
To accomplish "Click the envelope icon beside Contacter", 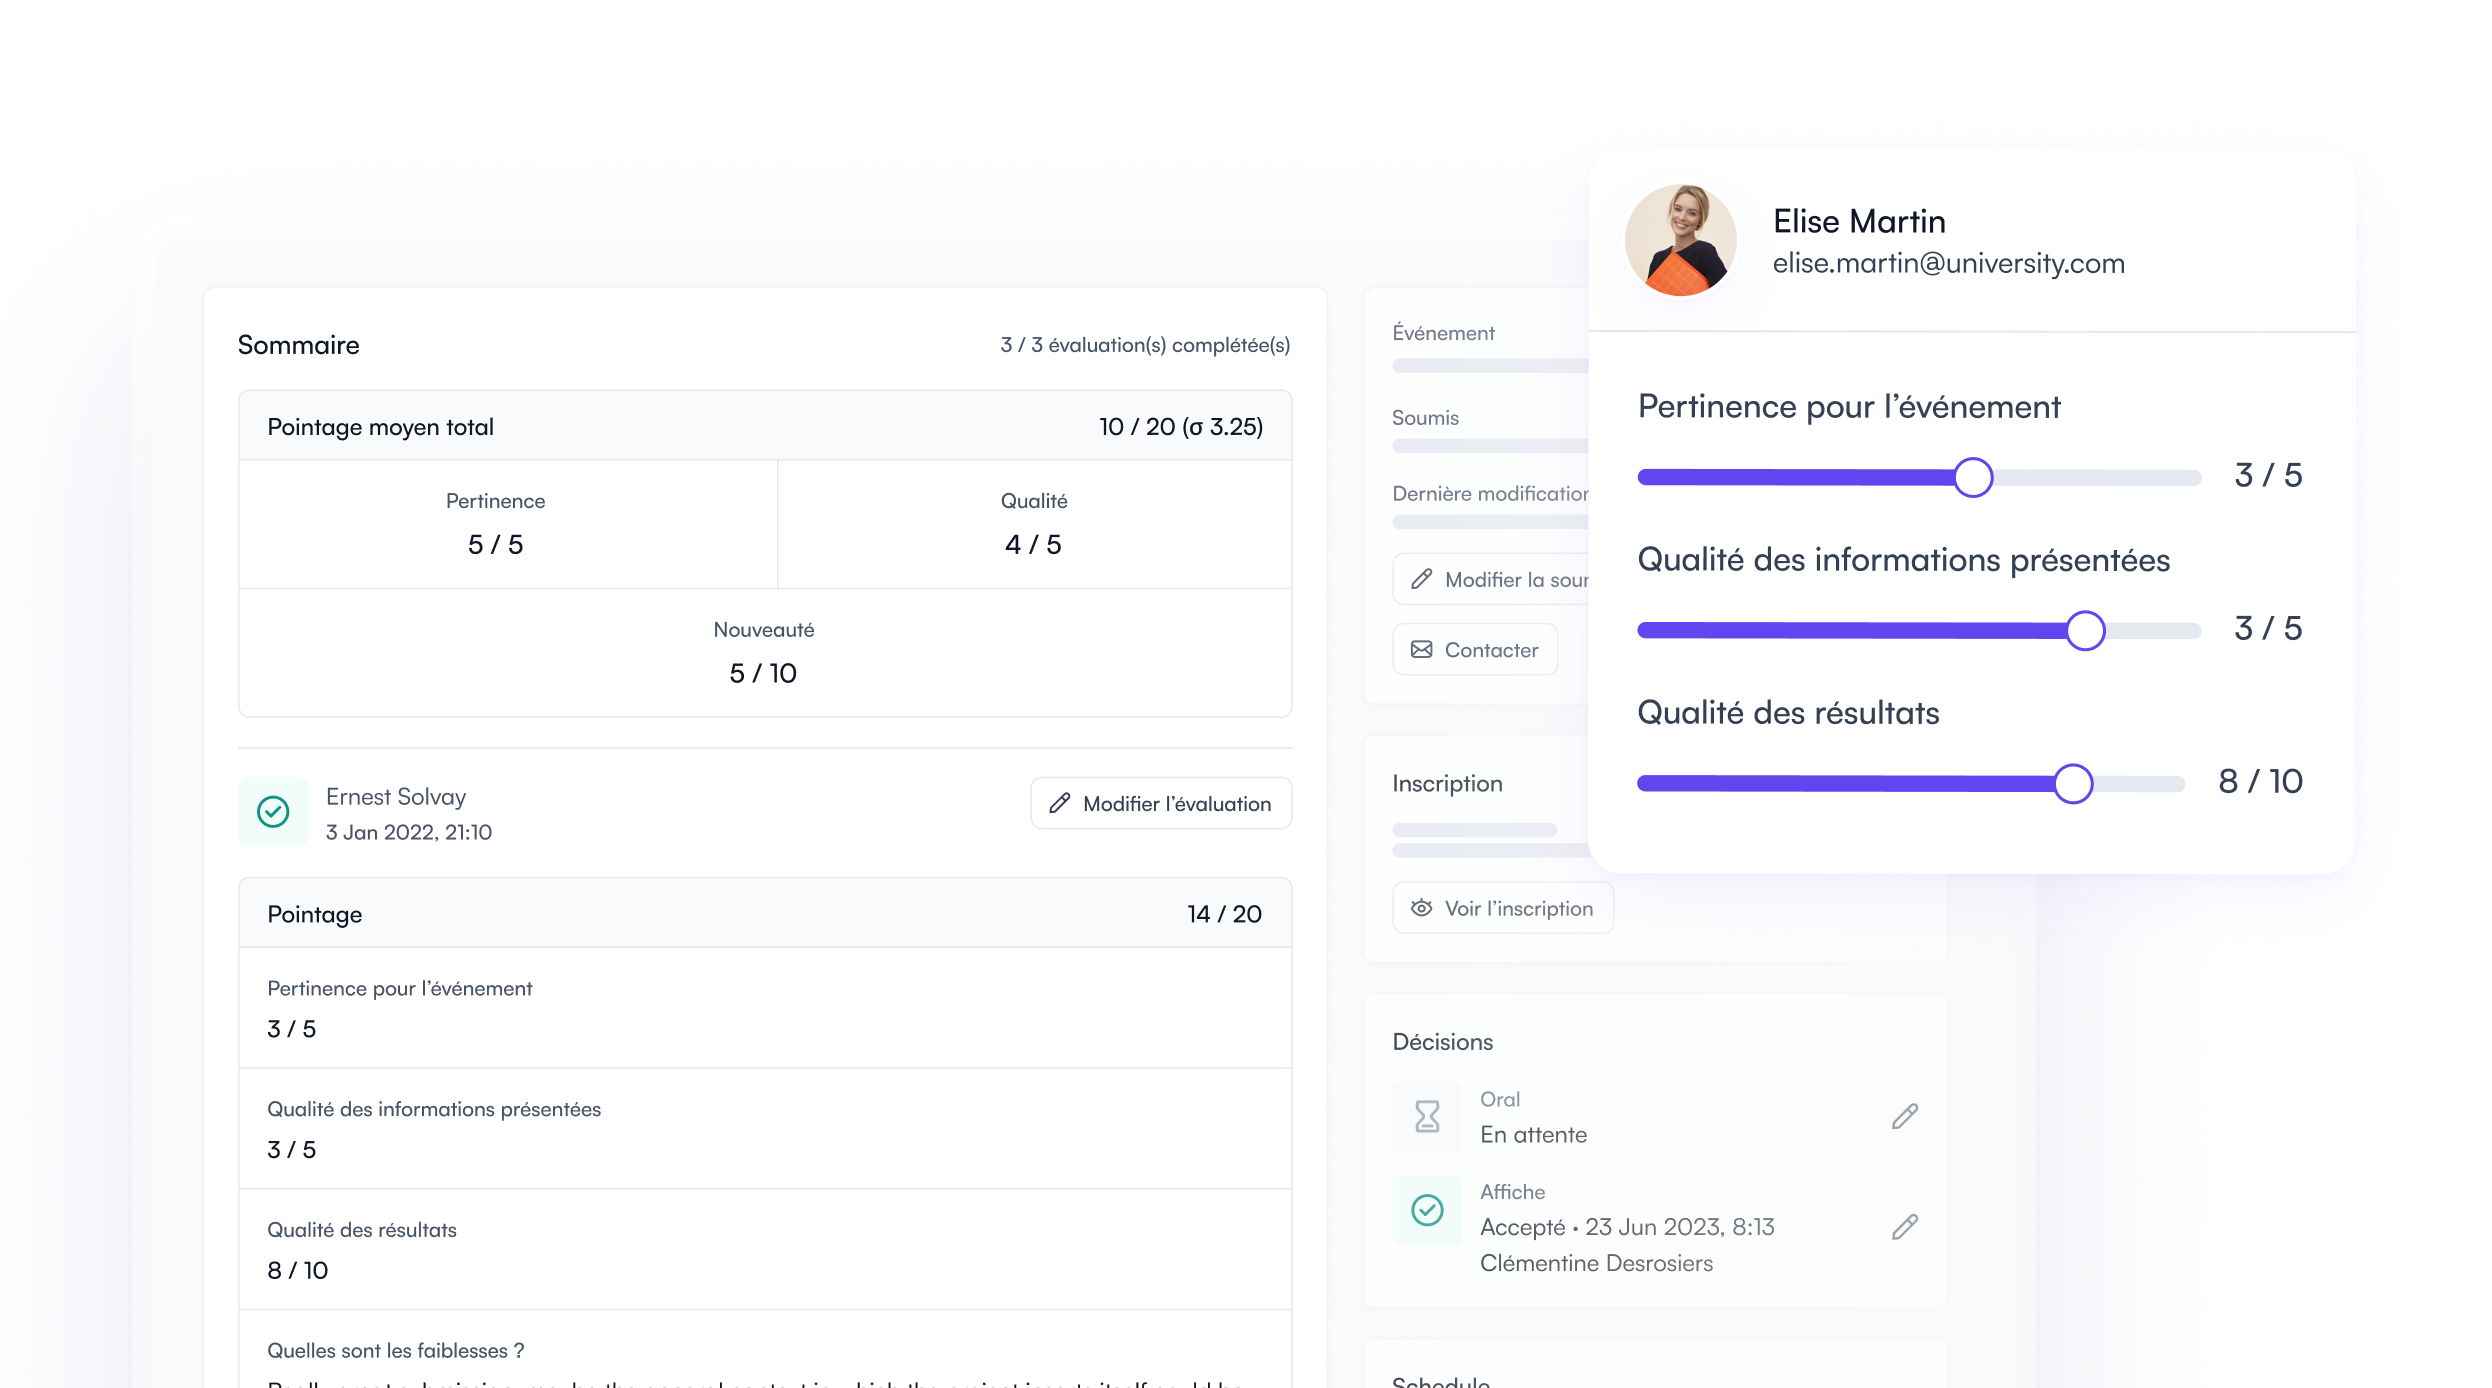I will click(1421, 650).
